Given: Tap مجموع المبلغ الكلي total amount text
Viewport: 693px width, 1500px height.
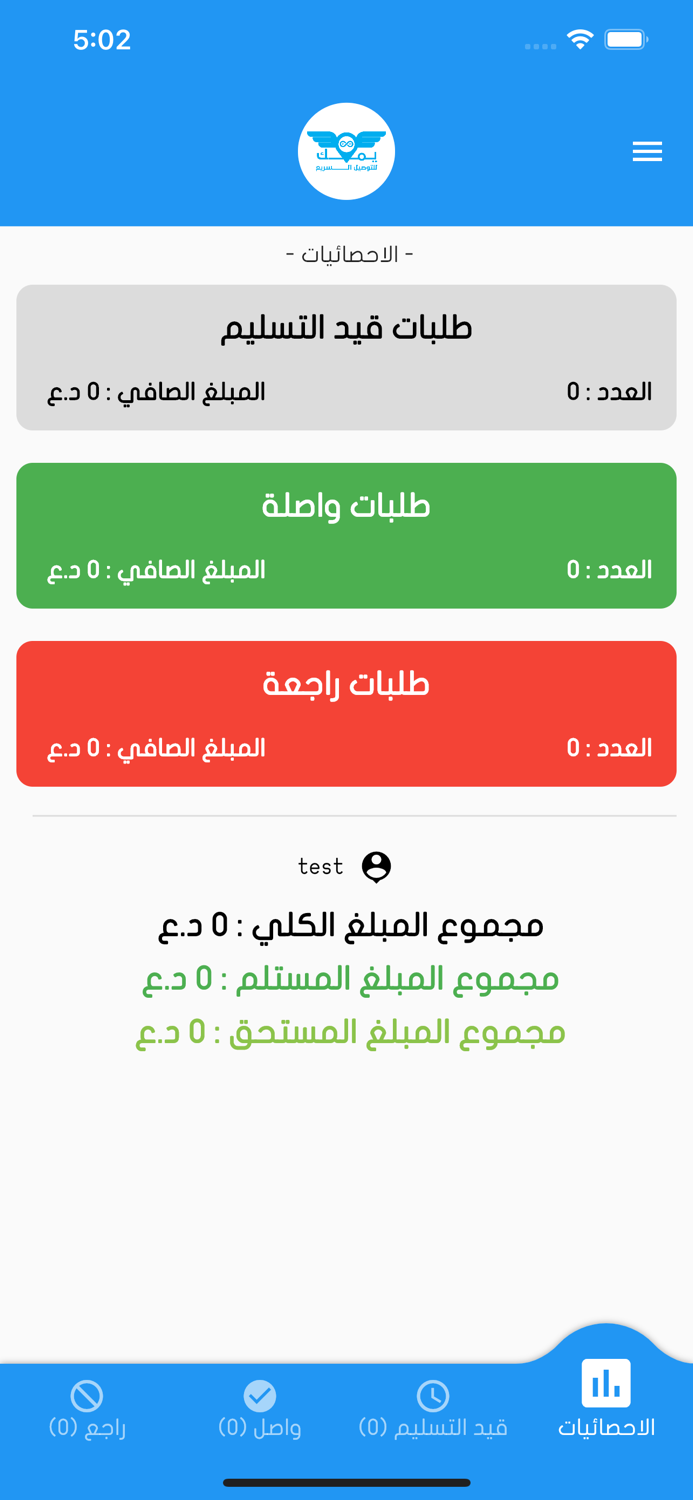Looking at the screenshot, I should pyautogui.click(x=346, y=925).
